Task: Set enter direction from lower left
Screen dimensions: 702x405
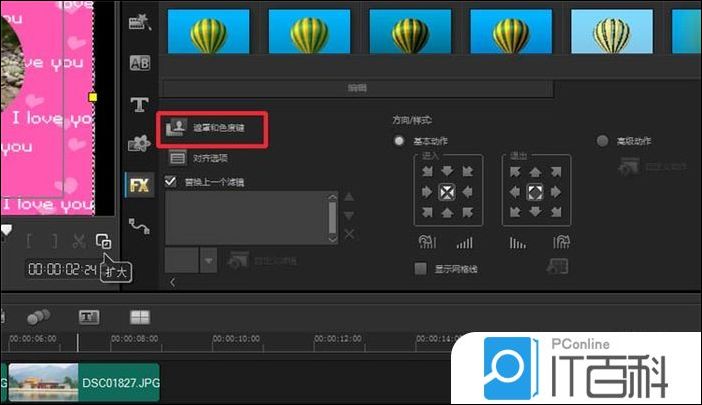Action: (x=427, y=212)
